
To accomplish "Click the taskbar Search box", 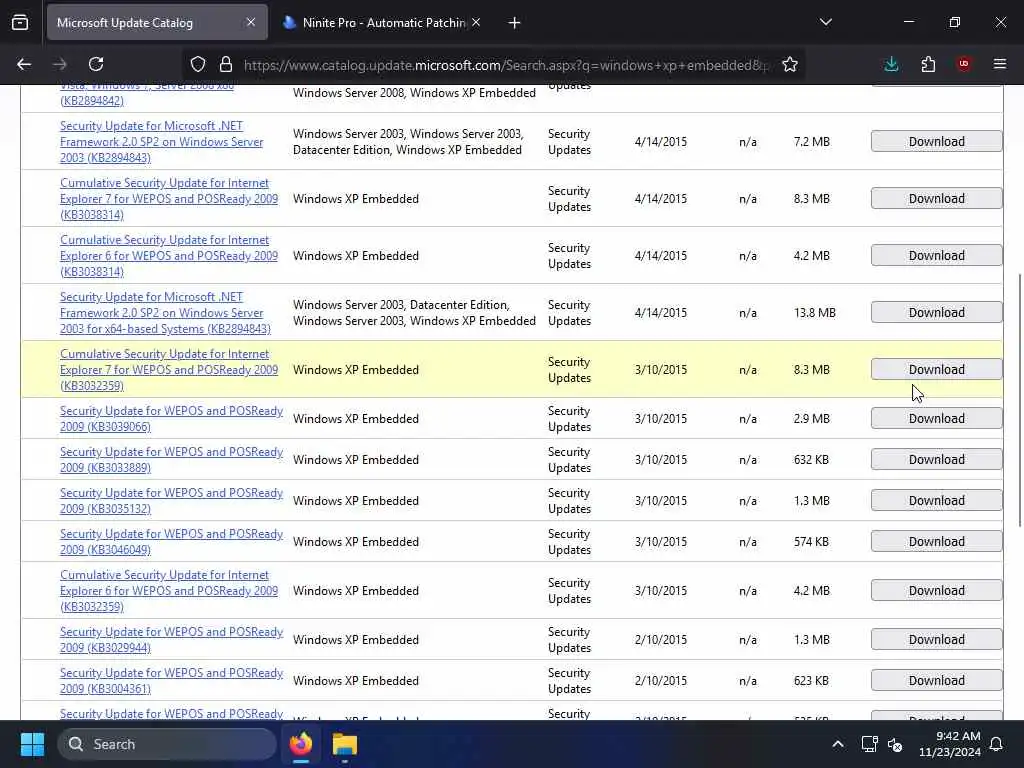I will [x=167, y=744].
